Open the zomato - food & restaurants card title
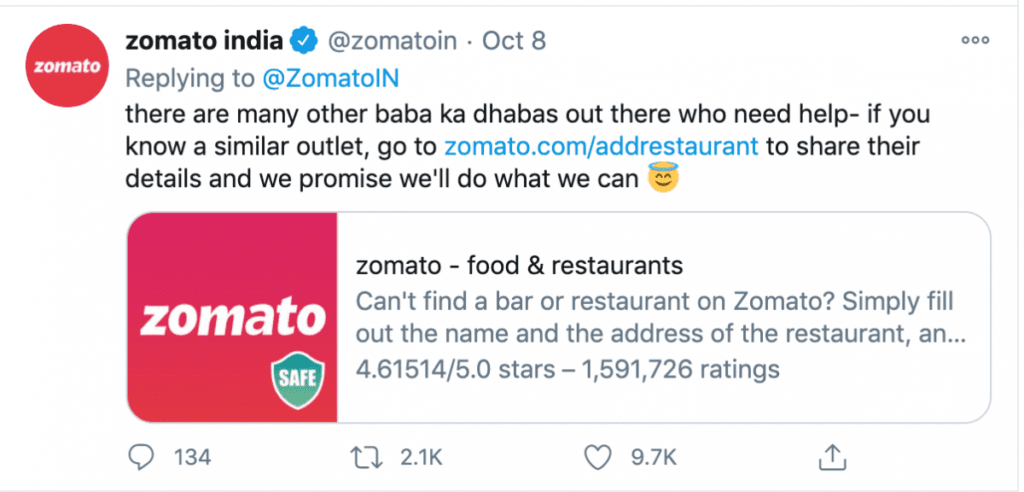The height and width of the screenshot is (492, 1024). click(519, 266)
